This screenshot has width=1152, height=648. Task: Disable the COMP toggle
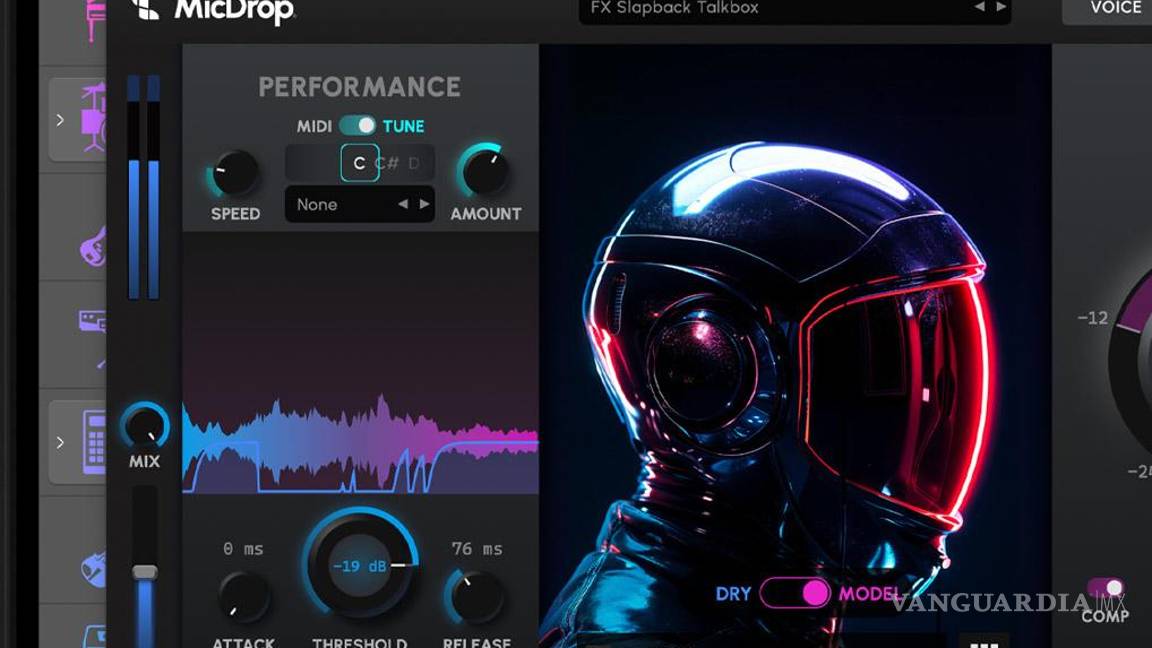pos(1105,589)
